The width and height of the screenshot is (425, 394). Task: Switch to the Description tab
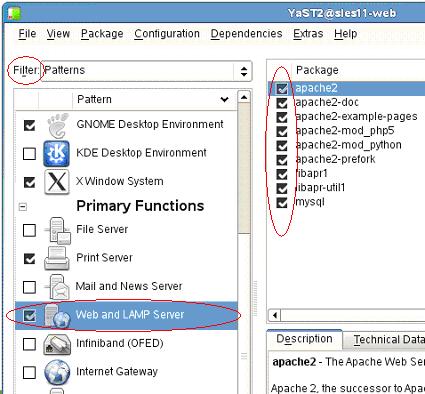tap(304, 339)
